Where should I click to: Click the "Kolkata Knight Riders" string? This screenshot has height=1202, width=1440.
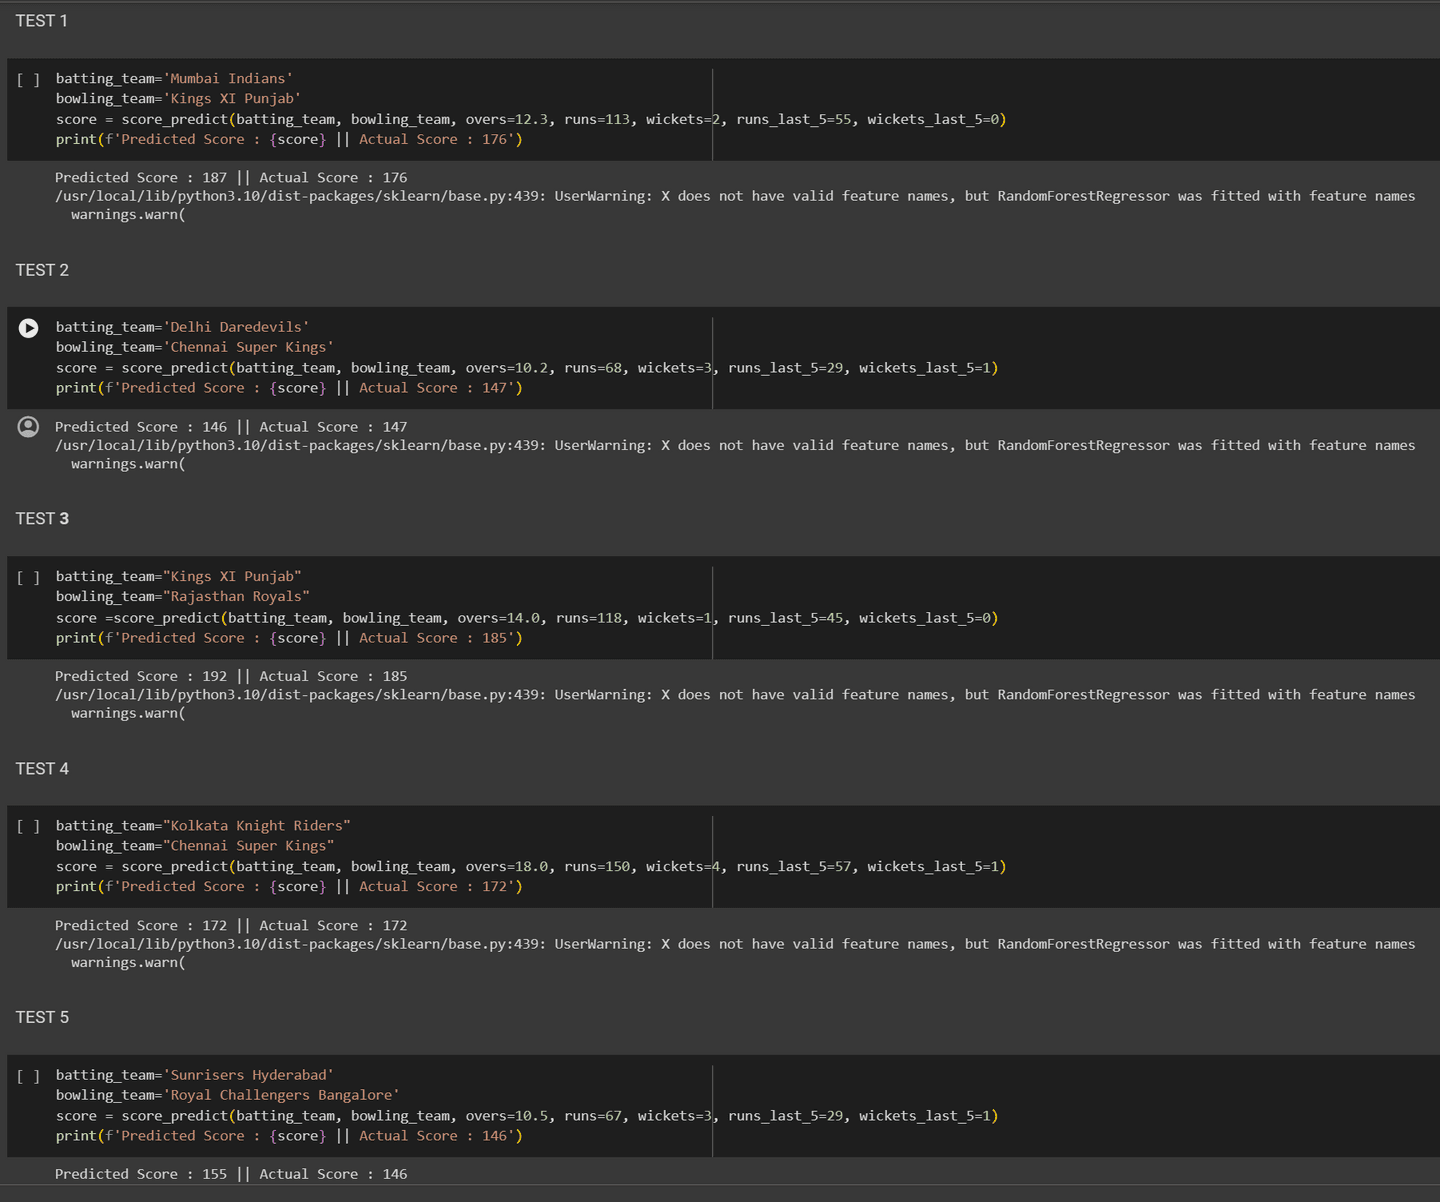pos(257,826)
